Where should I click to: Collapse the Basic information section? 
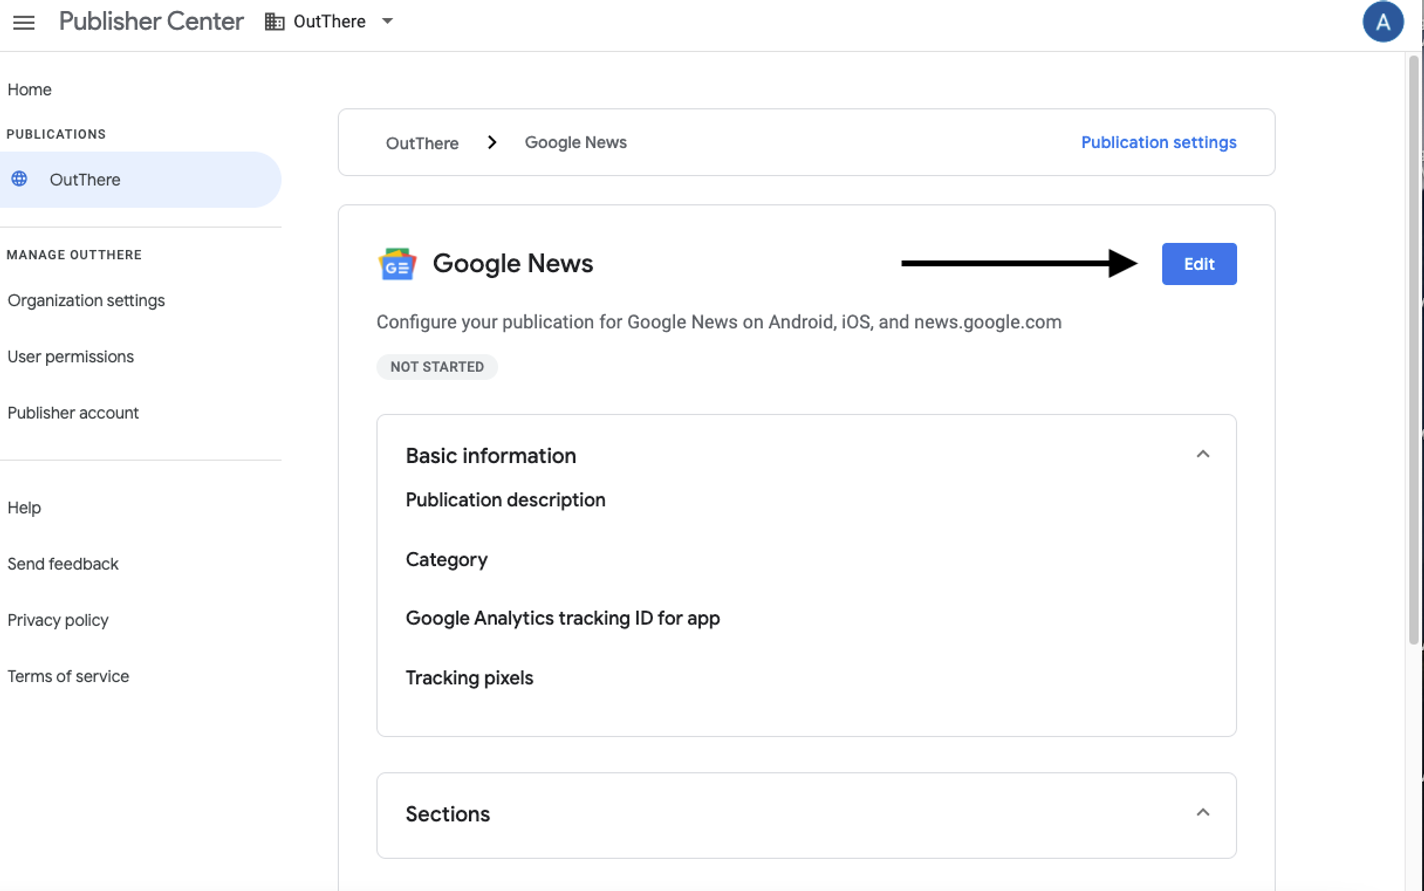coord(1203,453)
